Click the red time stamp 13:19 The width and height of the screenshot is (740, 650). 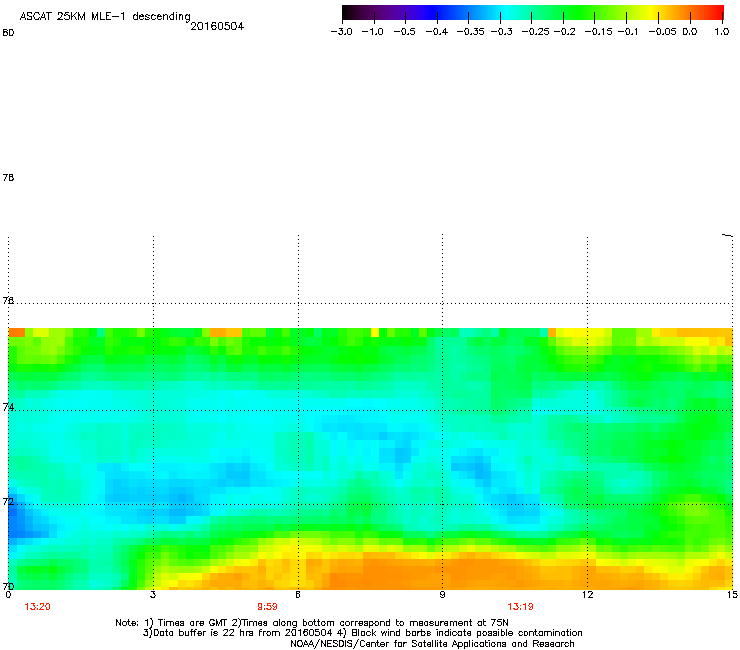[520, 607]
